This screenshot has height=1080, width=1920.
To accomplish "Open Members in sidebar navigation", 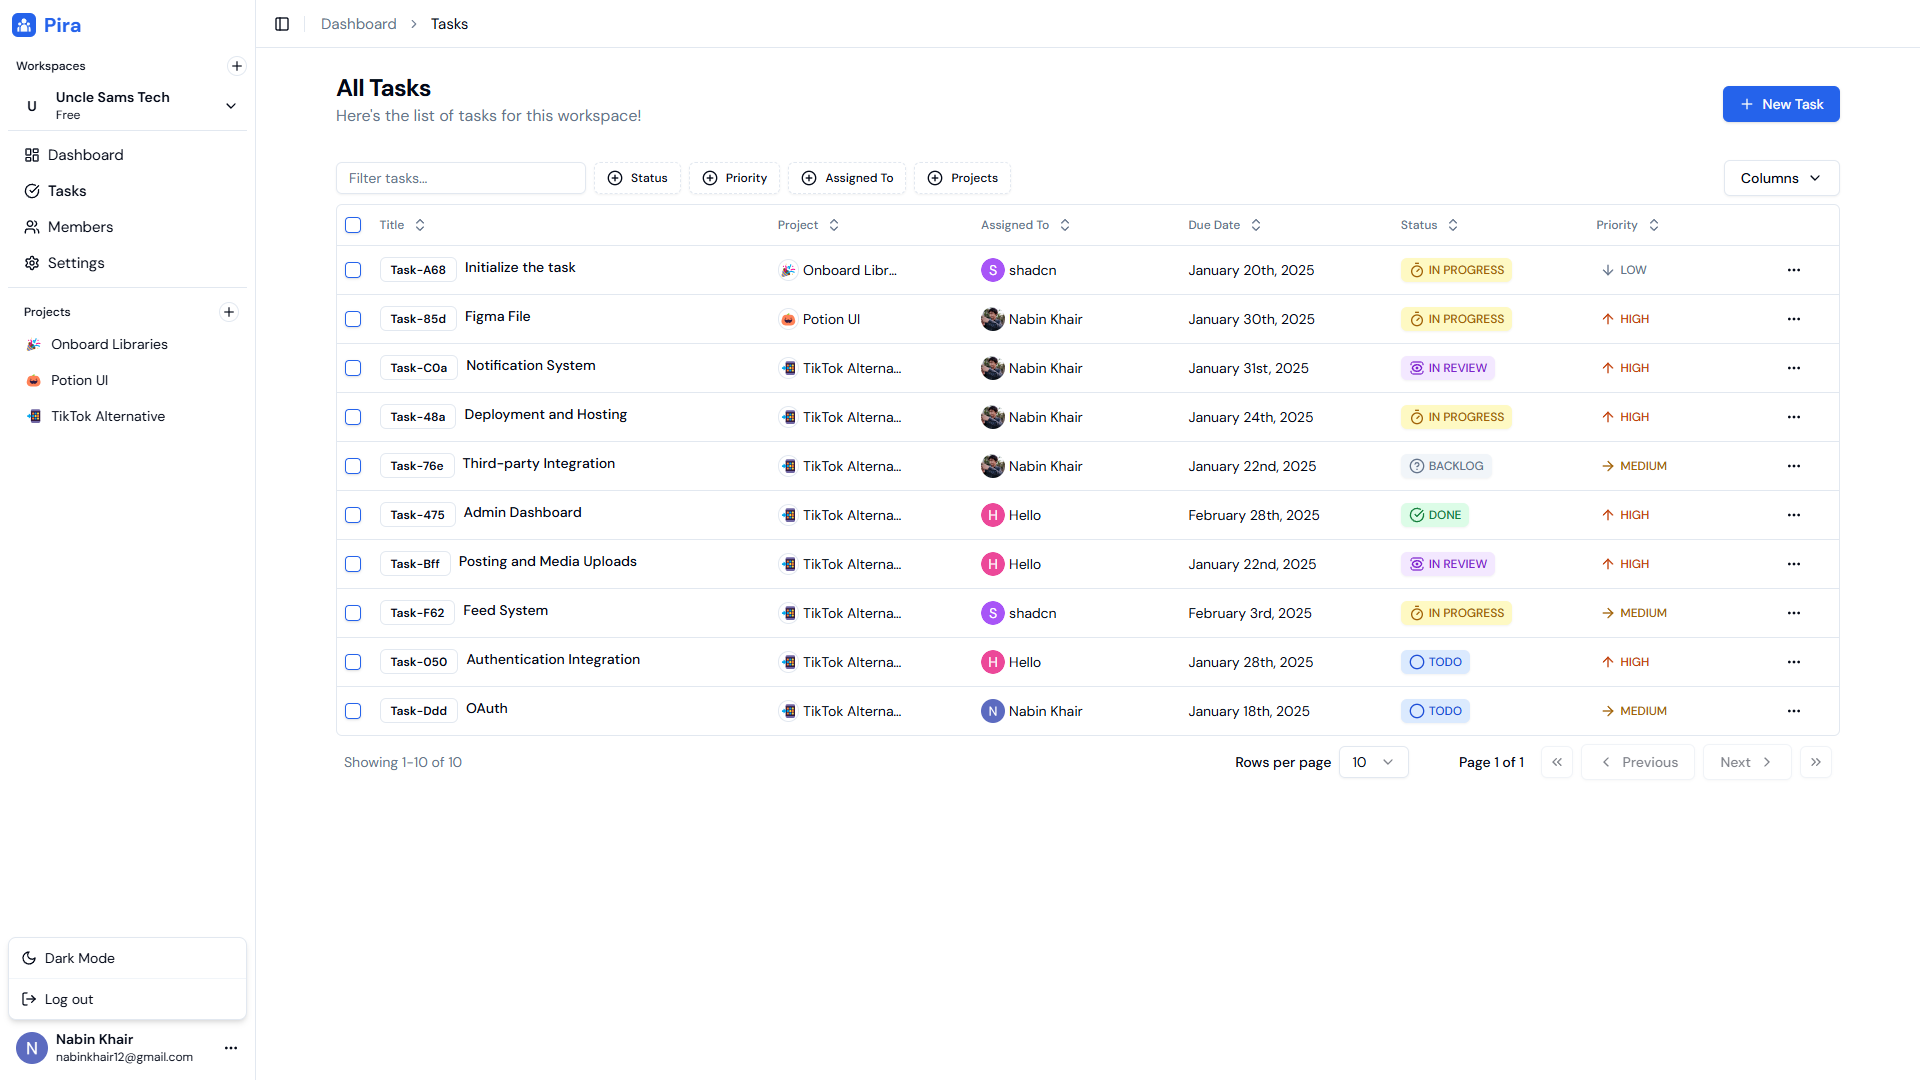I will (128, 227).
